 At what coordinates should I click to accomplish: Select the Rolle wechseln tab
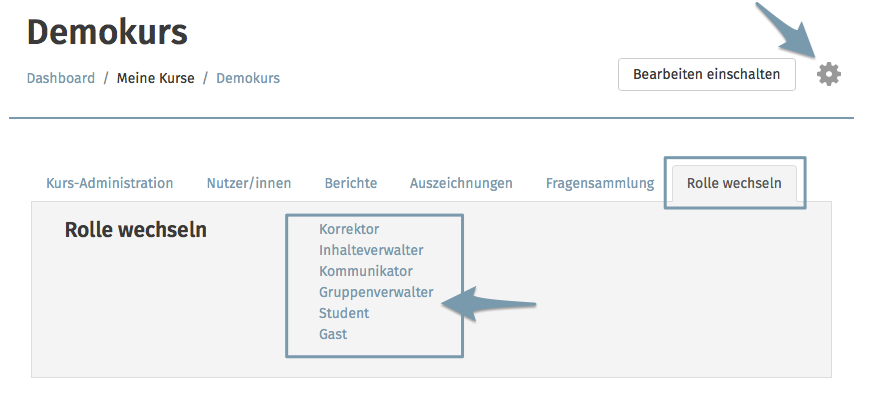[734, 183]
